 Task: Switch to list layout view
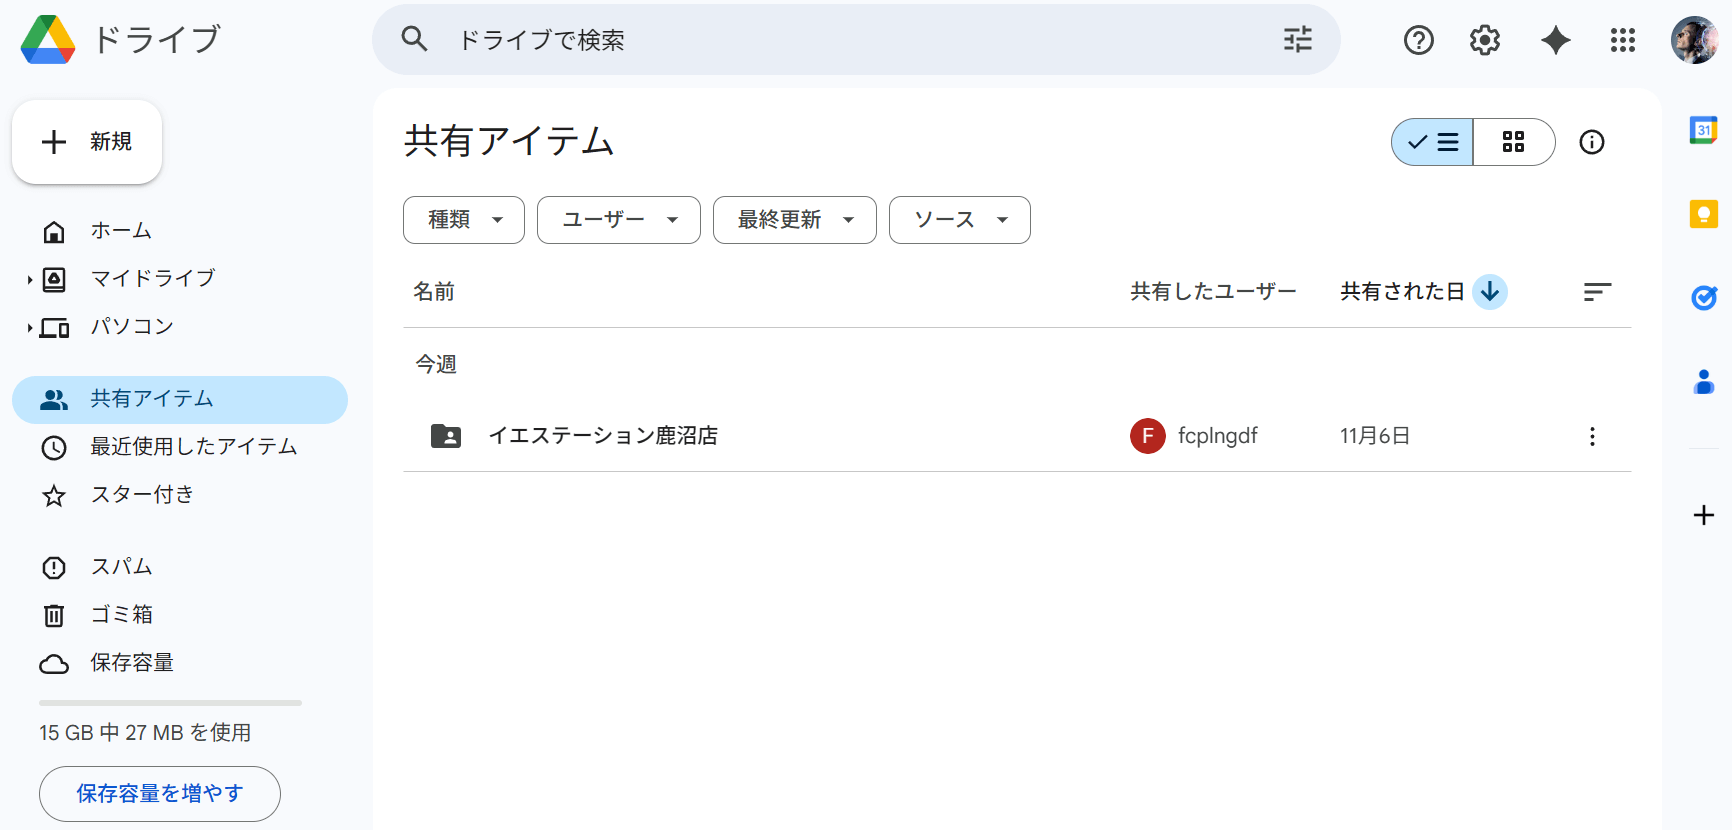pyautogui.click(x=1432, y=142)
